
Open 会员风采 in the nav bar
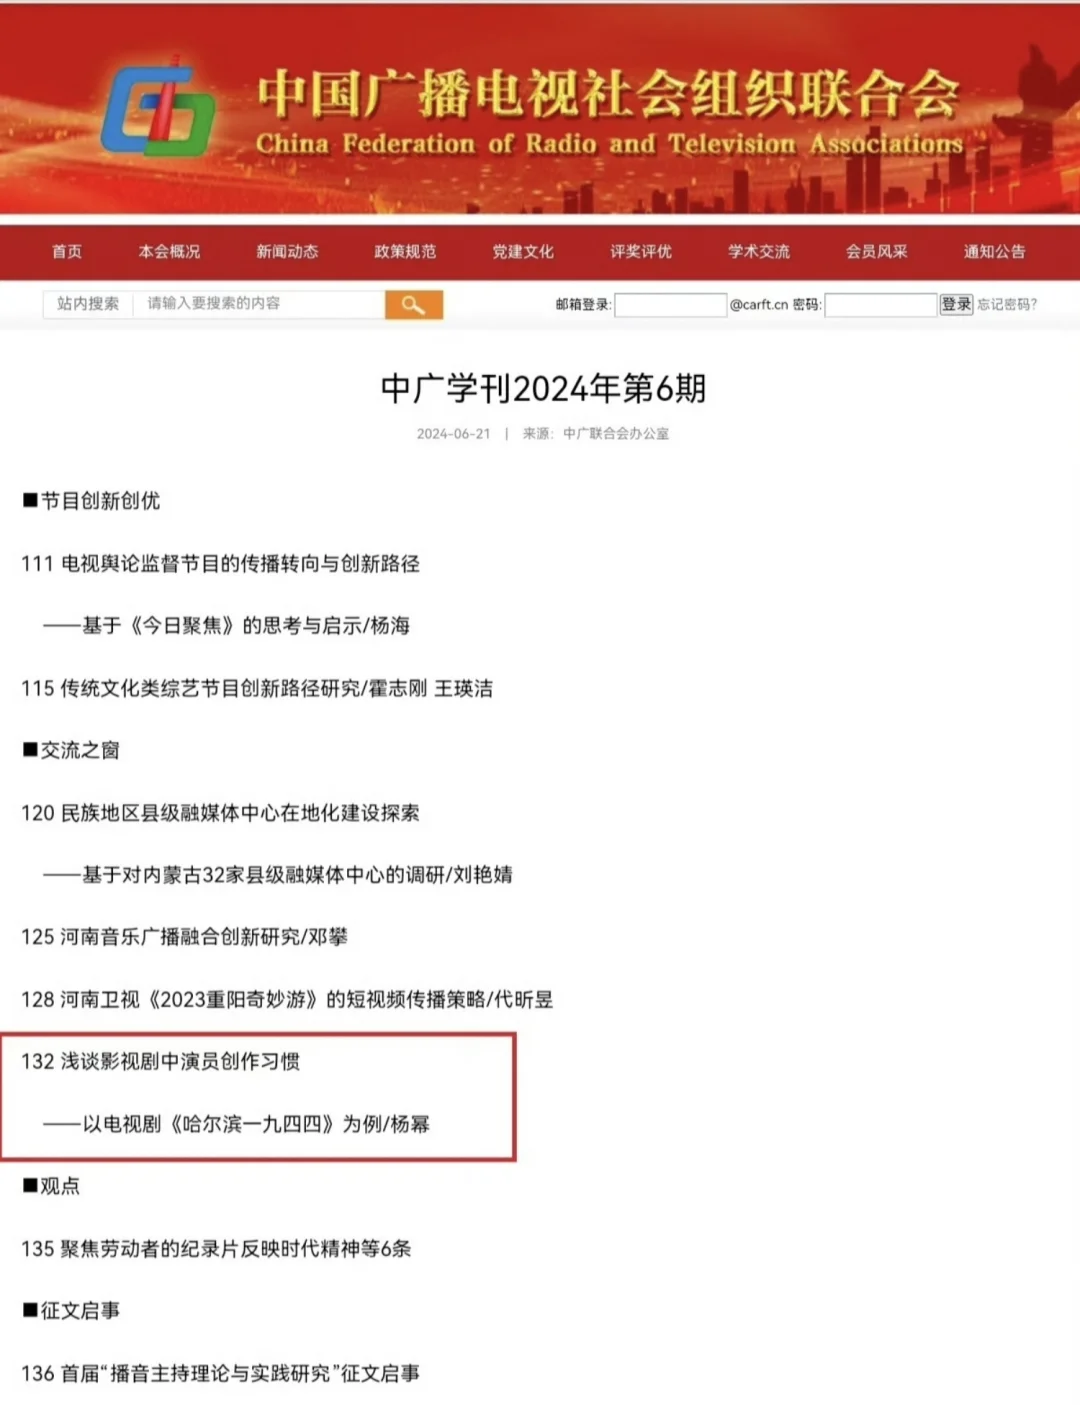[x=877, y=252]
